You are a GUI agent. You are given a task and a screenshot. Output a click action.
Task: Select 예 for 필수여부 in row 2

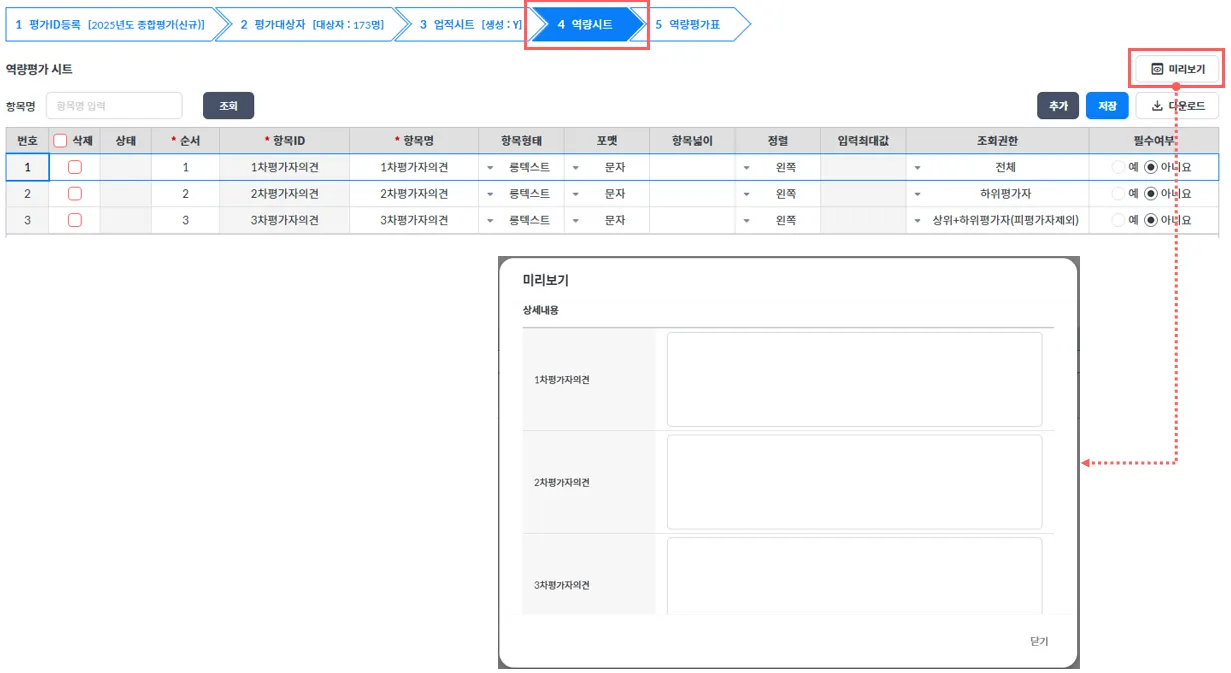point(1118,194)
